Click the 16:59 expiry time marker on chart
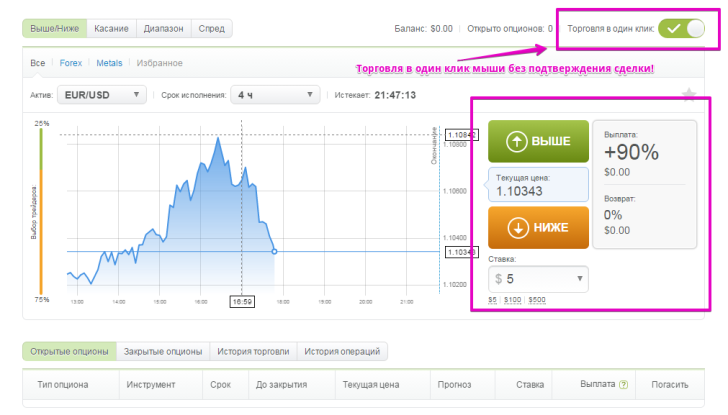This screenshot has height=415, width=728. (241, 298)
